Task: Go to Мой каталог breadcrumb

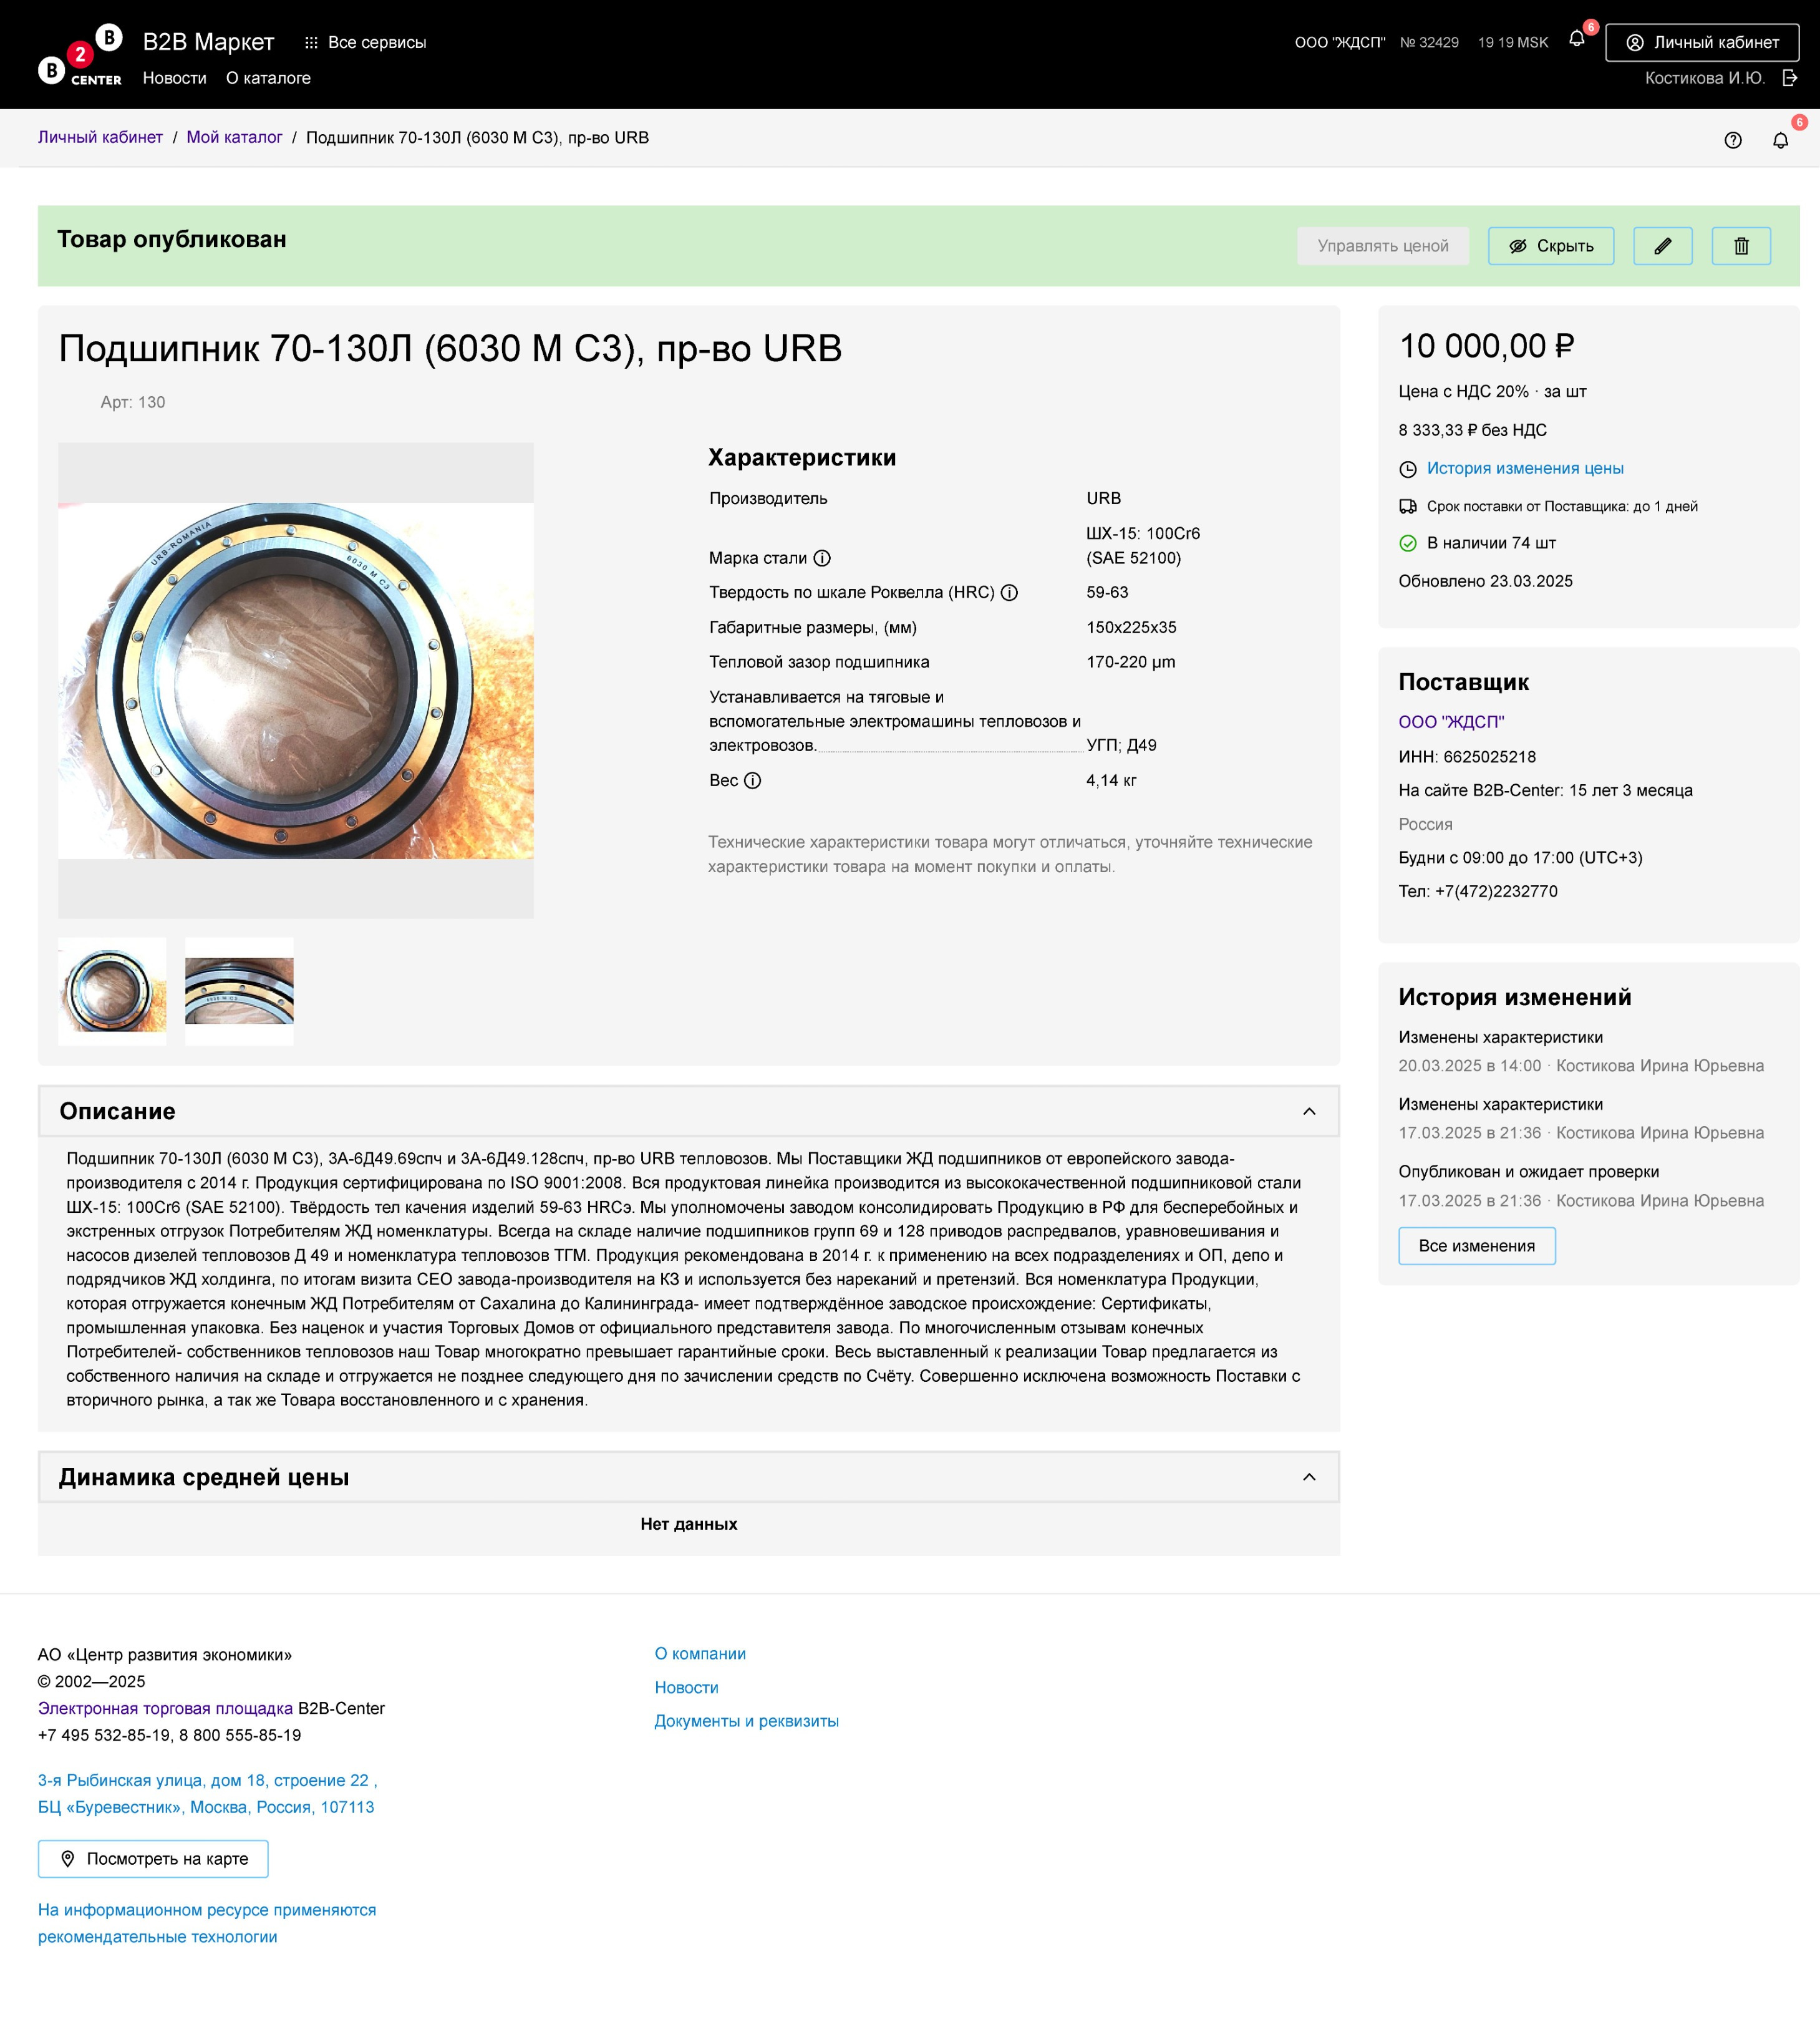Action: pyautogui.click(x=234, y=138)
